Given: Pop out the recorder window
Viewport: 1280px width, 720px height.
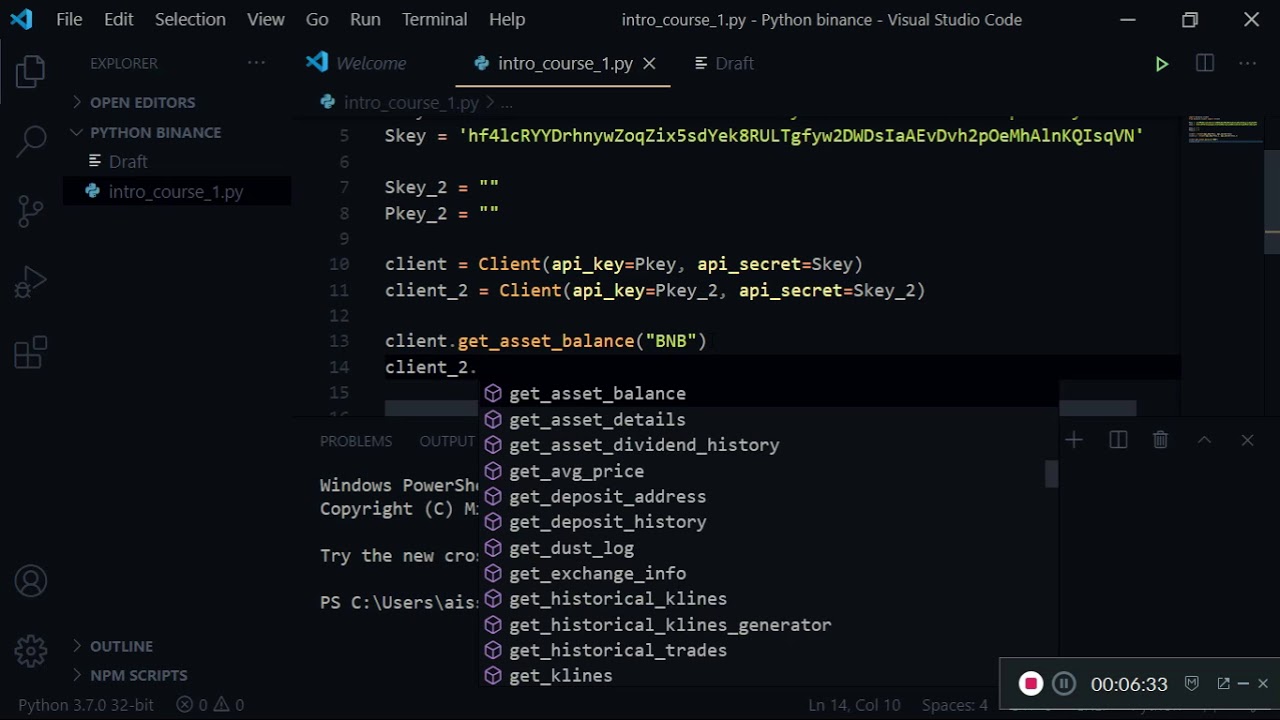Looking at the screenshot, I should tap(1223, 684).
